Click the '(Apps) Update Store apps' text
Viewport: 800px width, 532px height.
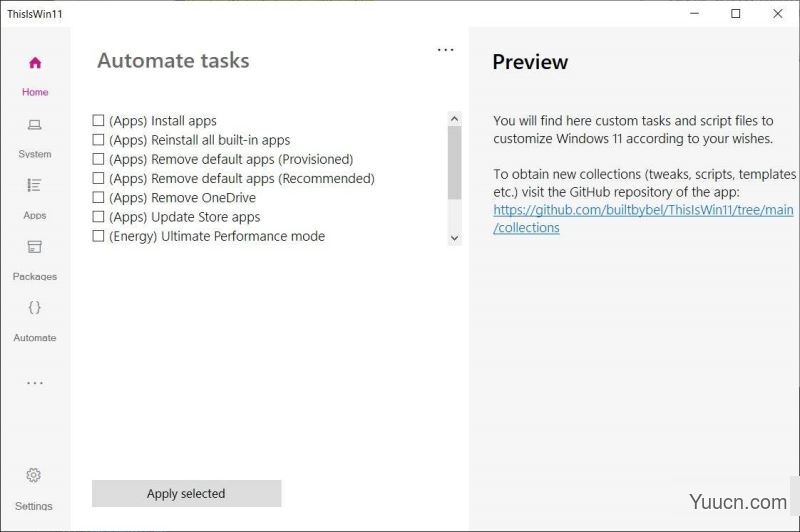tap(184, 217)
